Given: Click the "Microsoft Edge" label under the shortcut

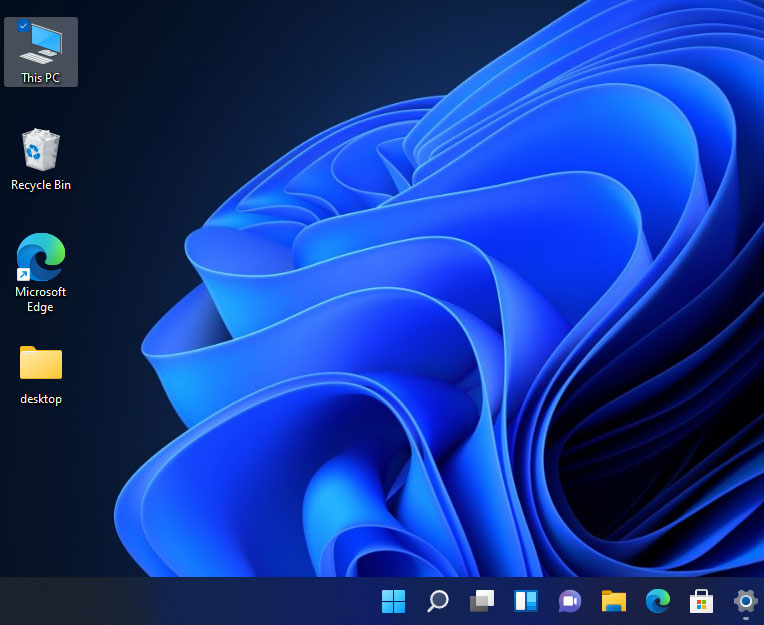Looking at the screenshot, I should point(40,299).
